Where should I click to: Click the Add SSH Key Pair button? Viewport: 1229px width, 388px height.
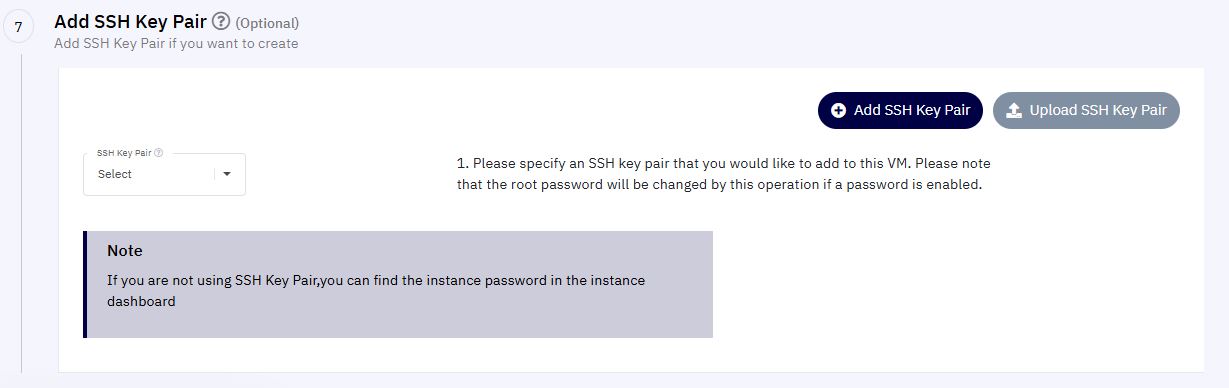[x=900, y=110]
